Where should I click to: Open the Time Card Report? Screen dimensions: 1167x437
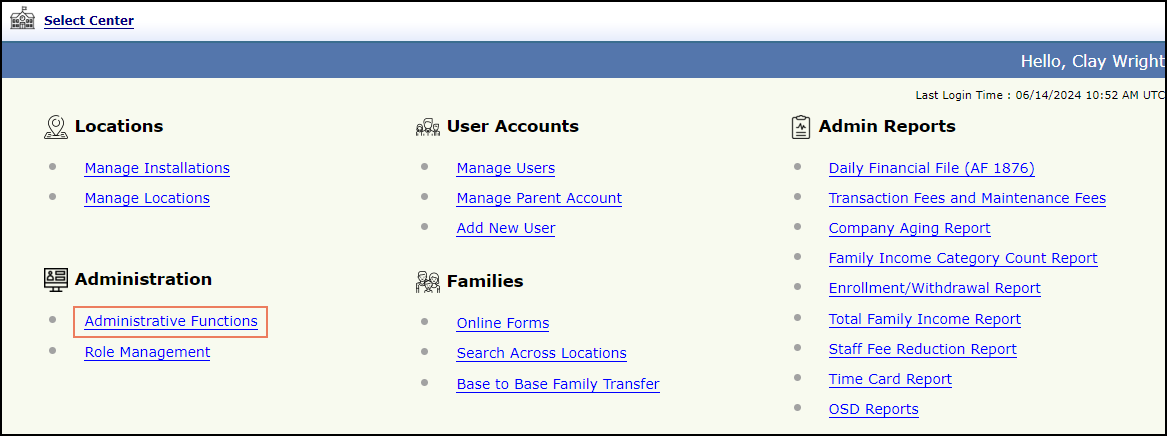coord(890,379)
